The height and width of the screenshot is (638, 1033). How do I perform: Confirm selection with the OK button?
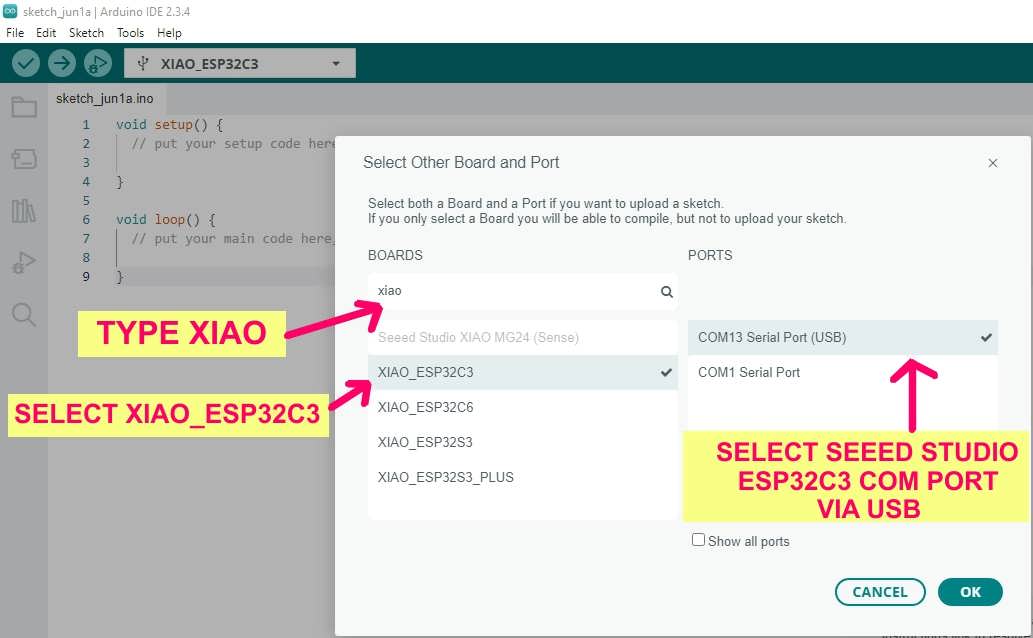(x=970, y=592)
